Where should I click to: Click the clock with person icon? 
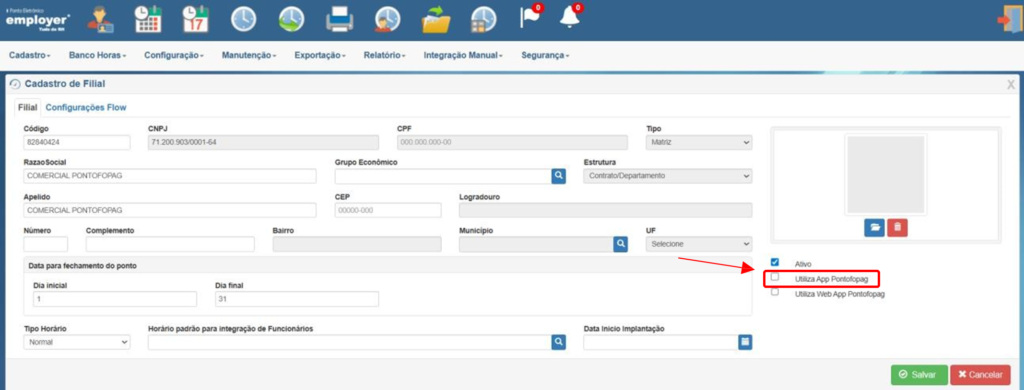pyautogui.click(x=388, y=20)
